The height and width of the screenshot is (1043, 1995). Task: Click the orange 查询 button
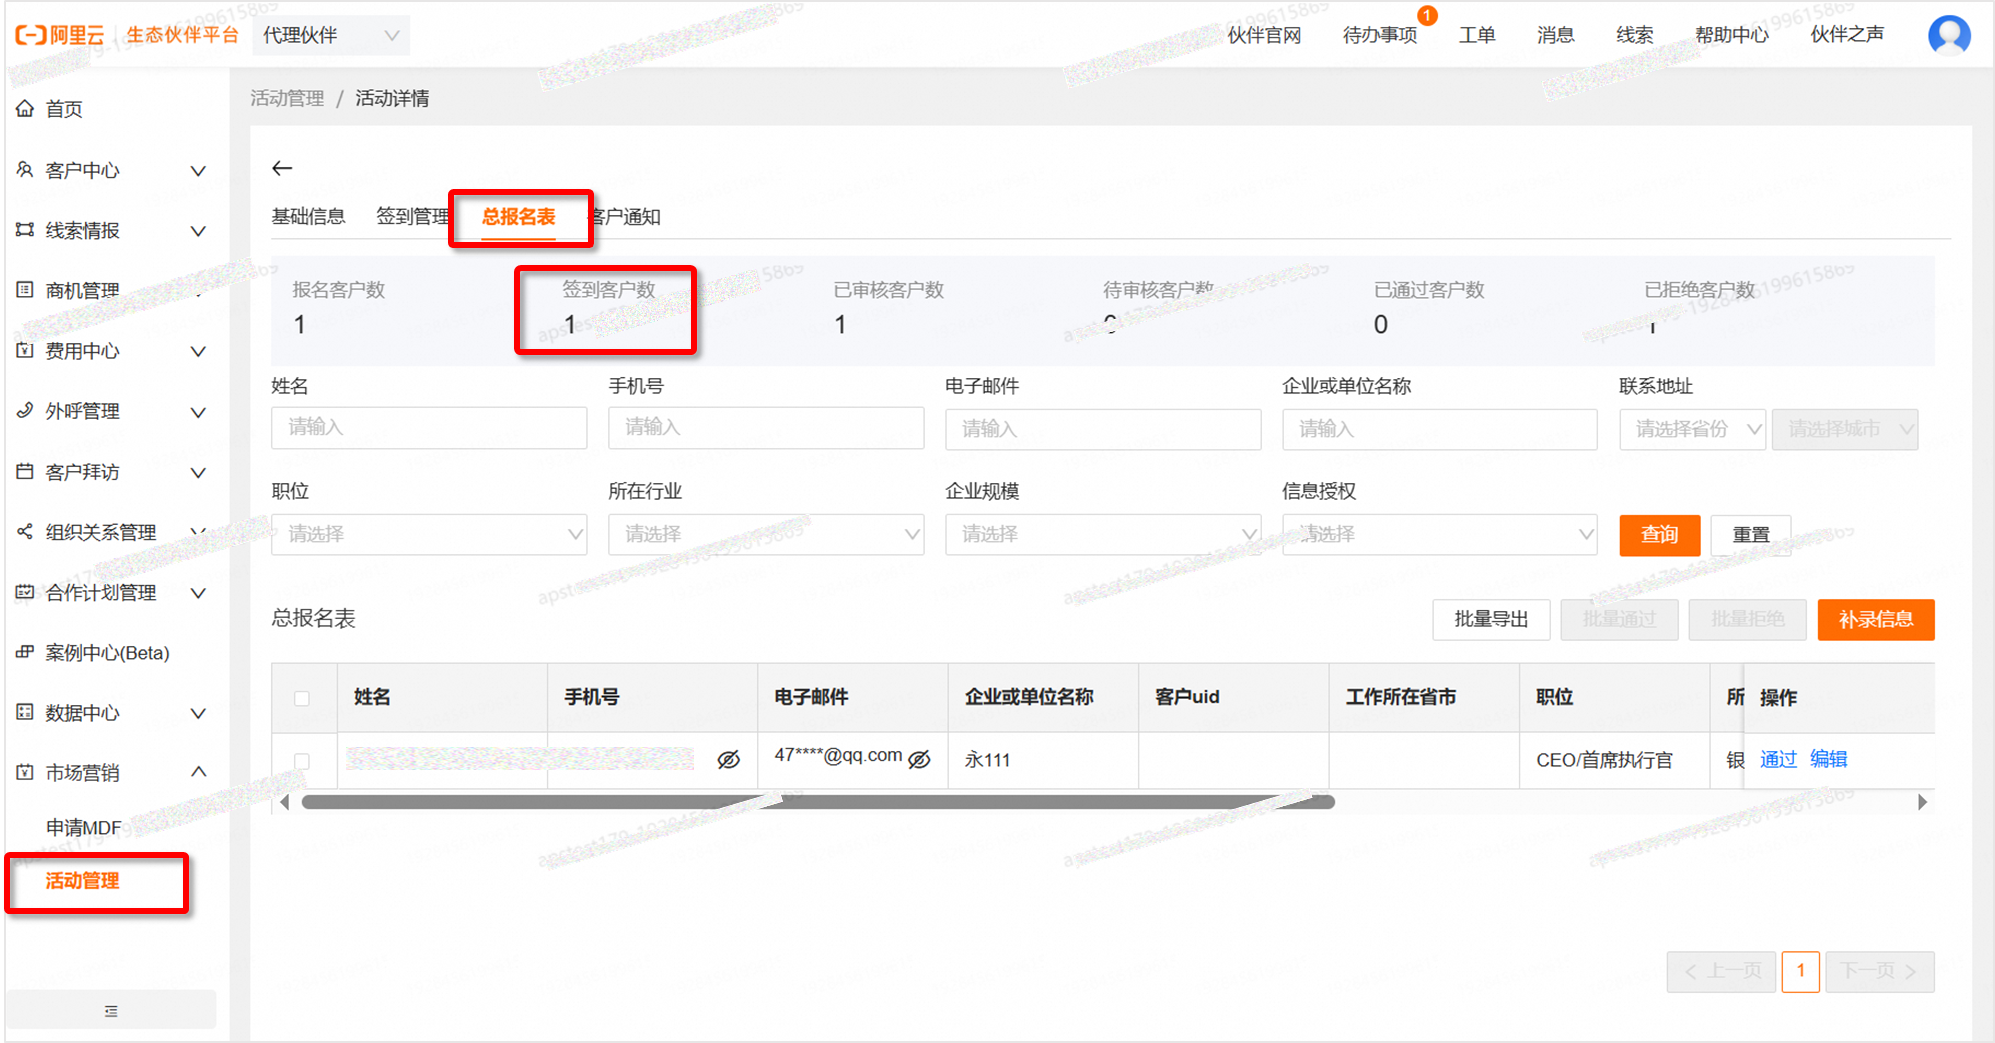click(x=1659, y=535)
